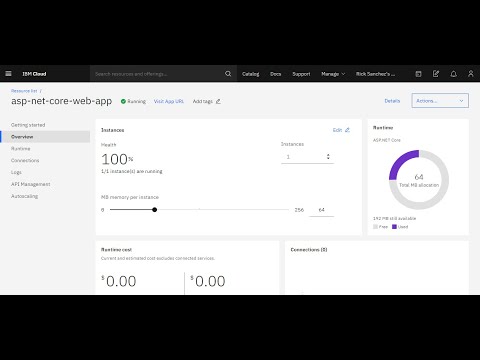480x360 pixels.
Task: Click the 'Runtime cost' heading
Action: coord(116,250)
